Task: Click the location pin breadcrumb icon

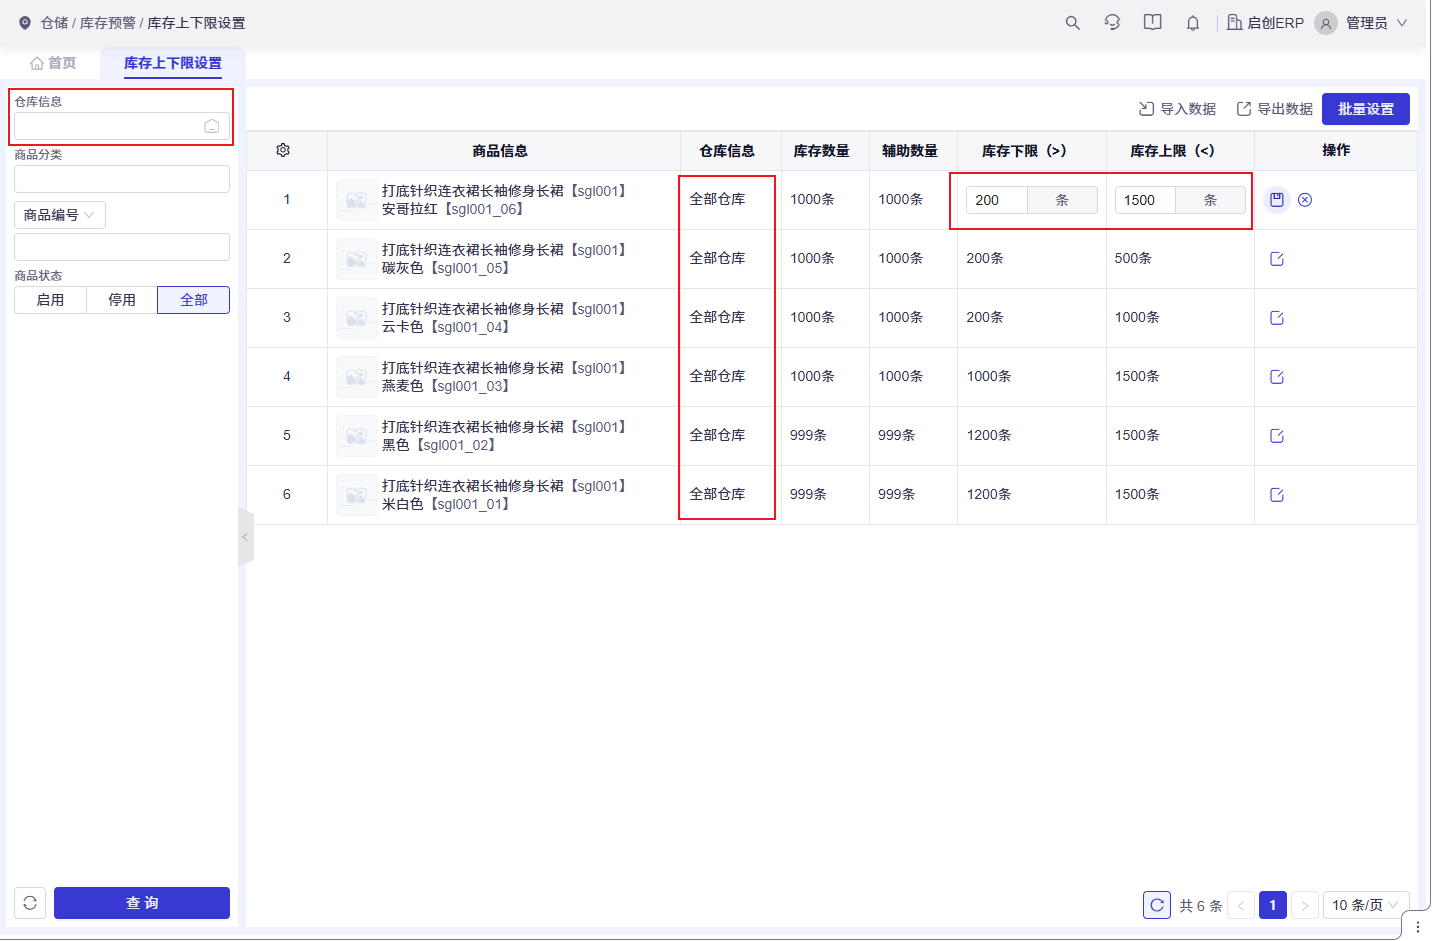Action: 25,22
